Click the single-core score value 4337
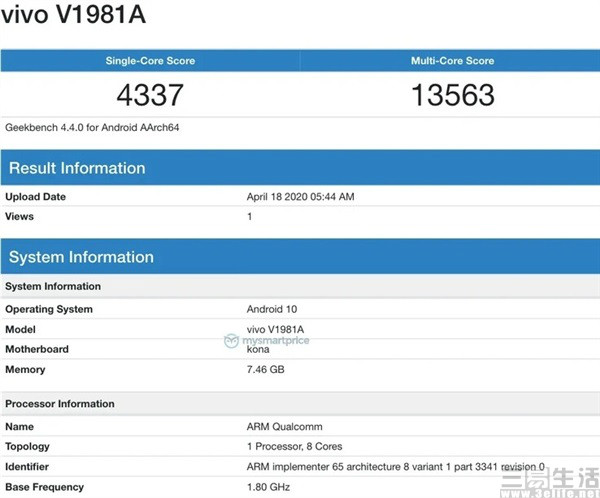Viewport: 600px width, 498px height. coord(150,95)
